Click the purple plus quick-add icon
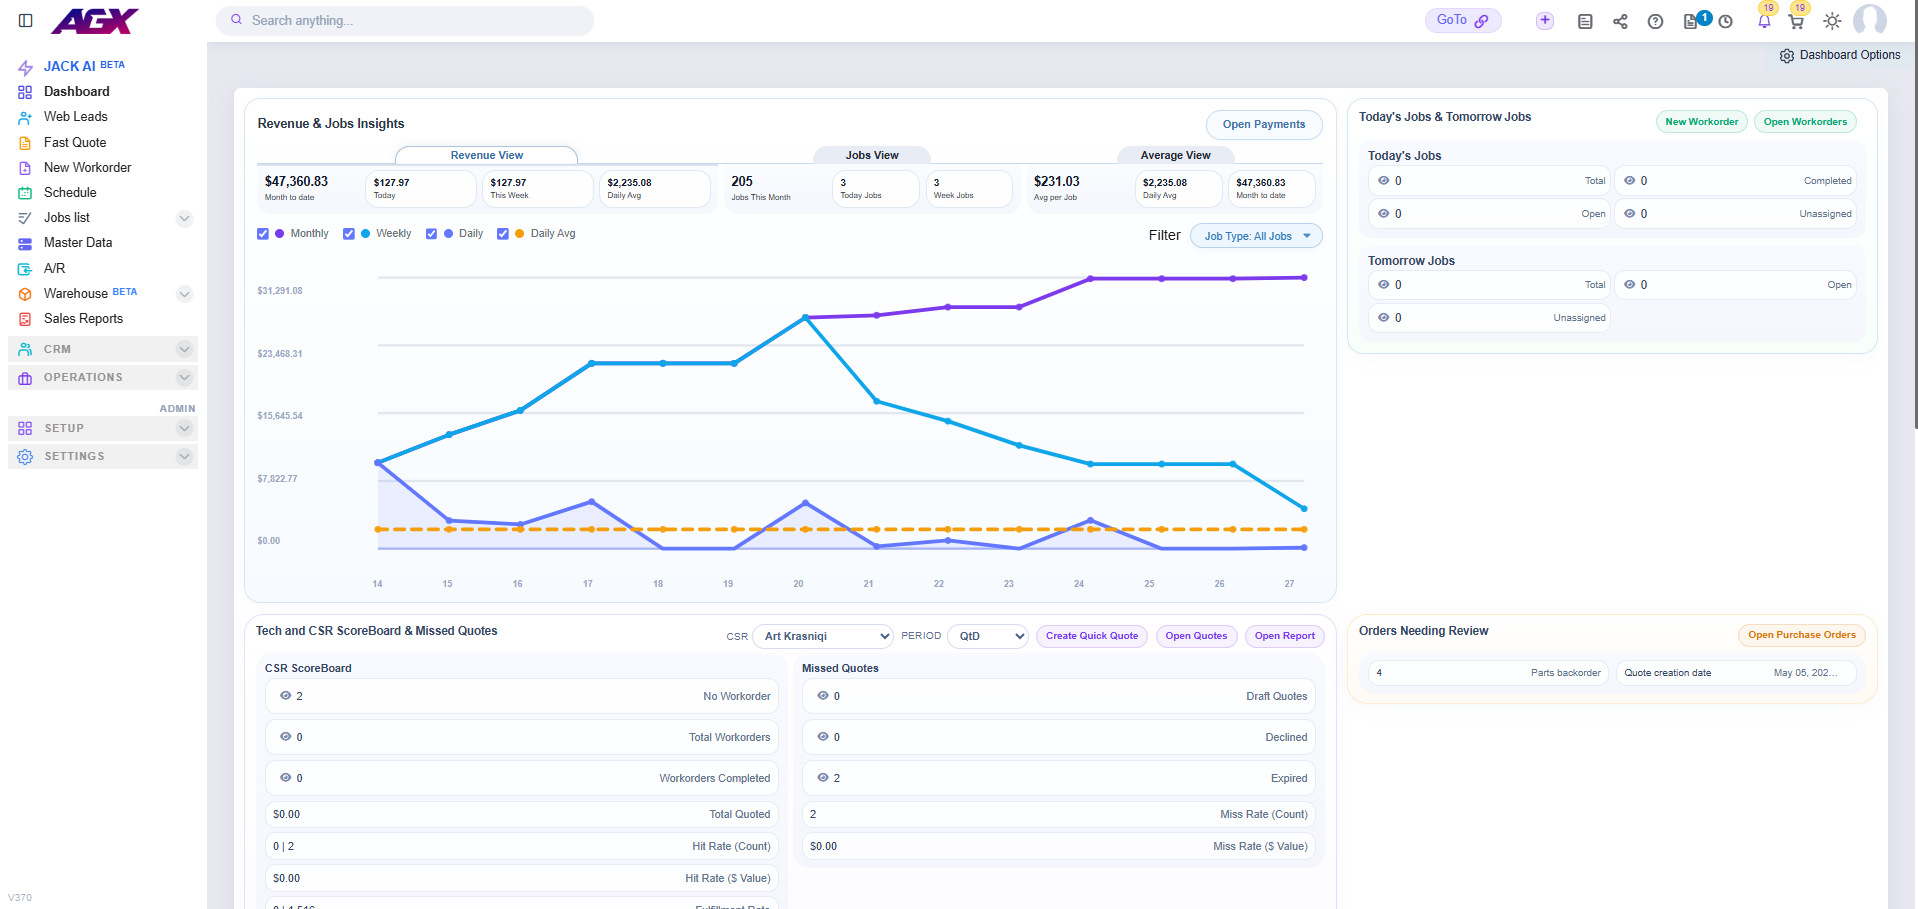Image resolution: width=1918 pixels, height=909 pixels. click(x=1545, y=20)
